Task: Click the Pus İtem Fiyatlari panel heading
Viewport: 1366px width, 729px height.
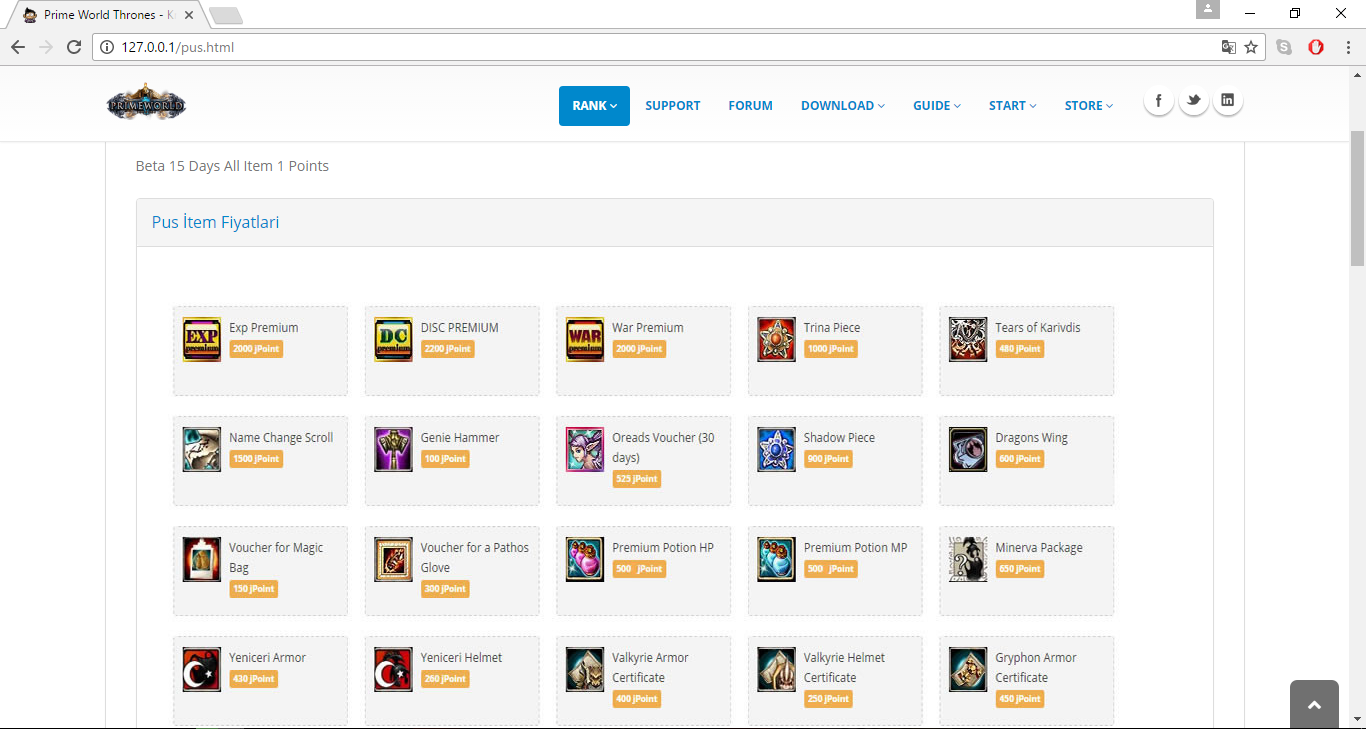Action: [x=215, y=222]
